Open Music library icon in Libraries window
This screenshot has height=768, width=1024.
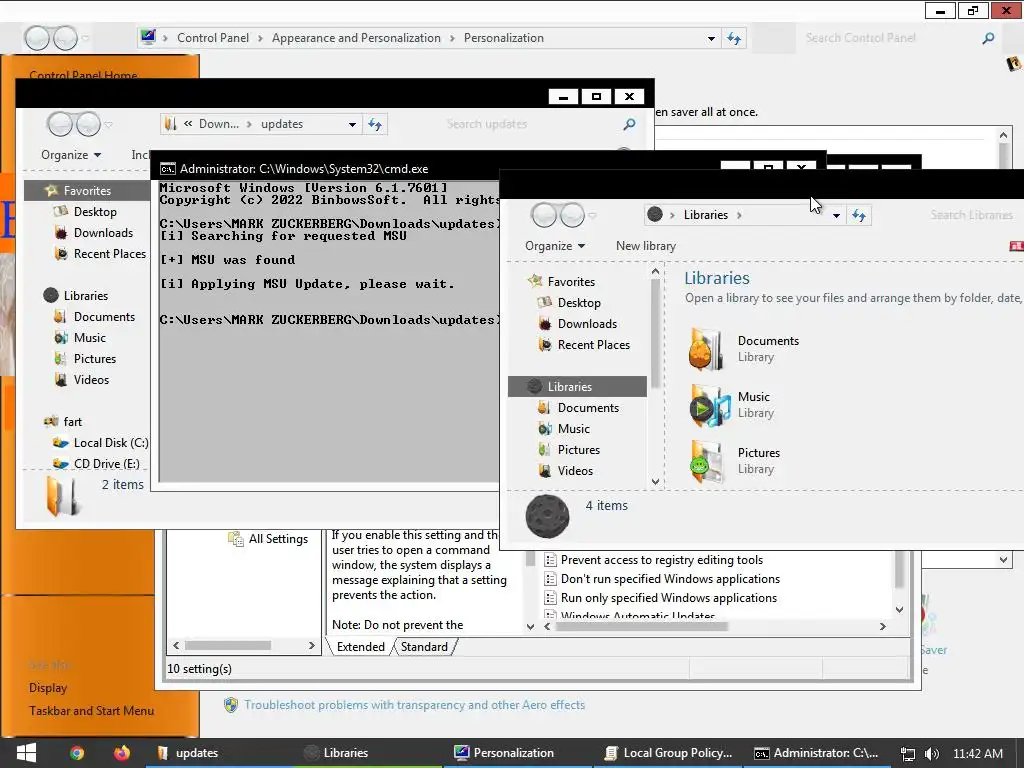[709, 406]
